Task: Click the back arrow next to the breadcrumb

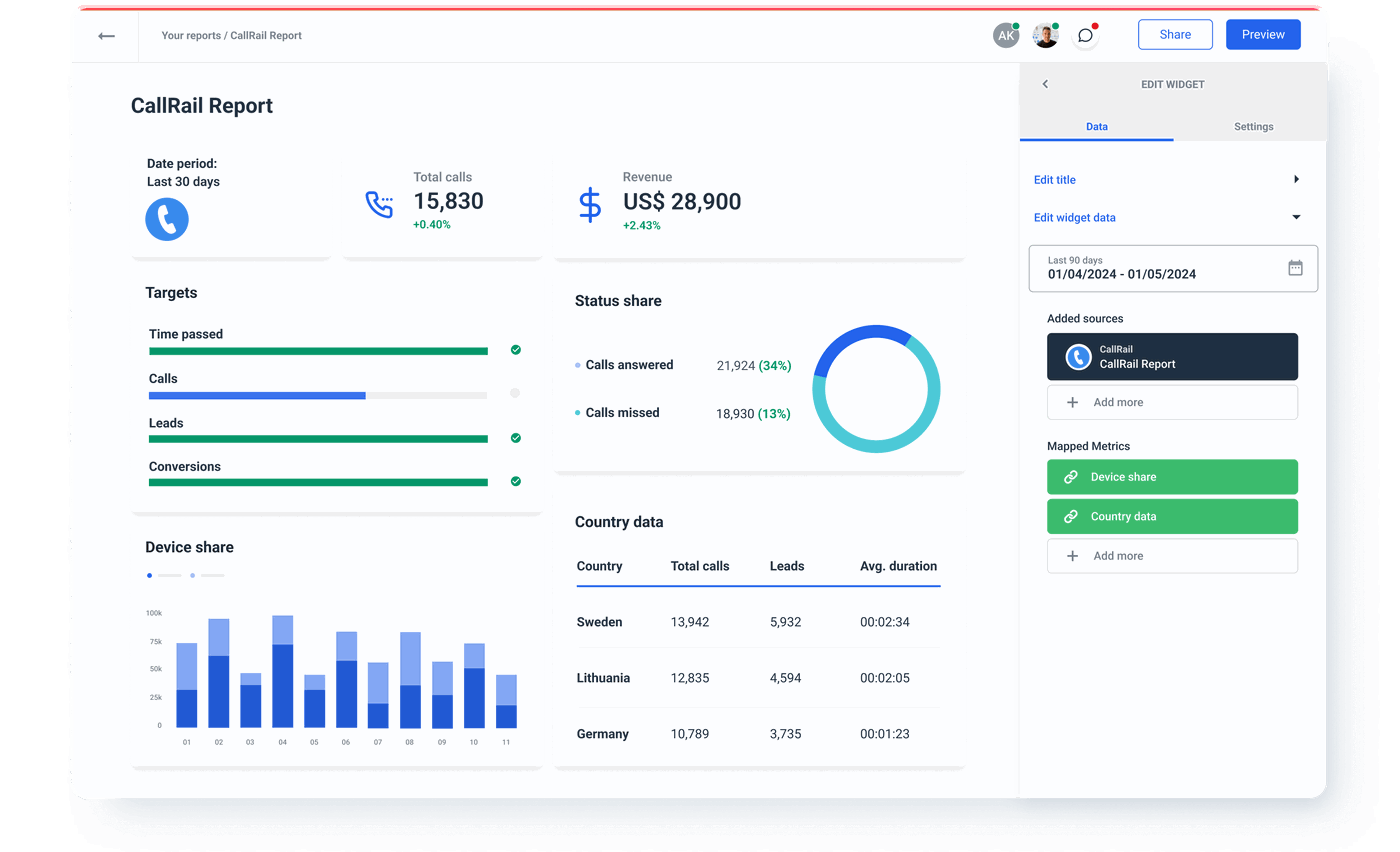Action: pyautogui.click(x=106, y=35)
